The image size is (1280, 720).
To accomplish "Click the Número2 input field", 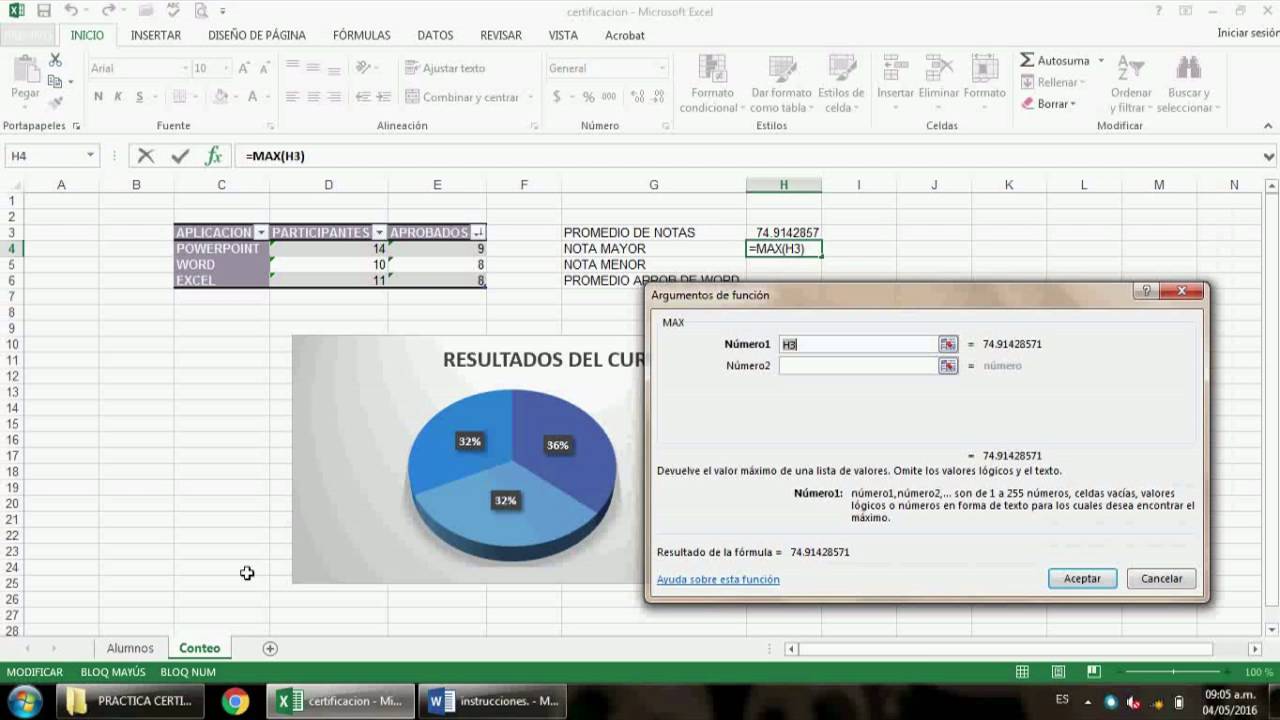I will pyautogui.click(x=858, y=366).
